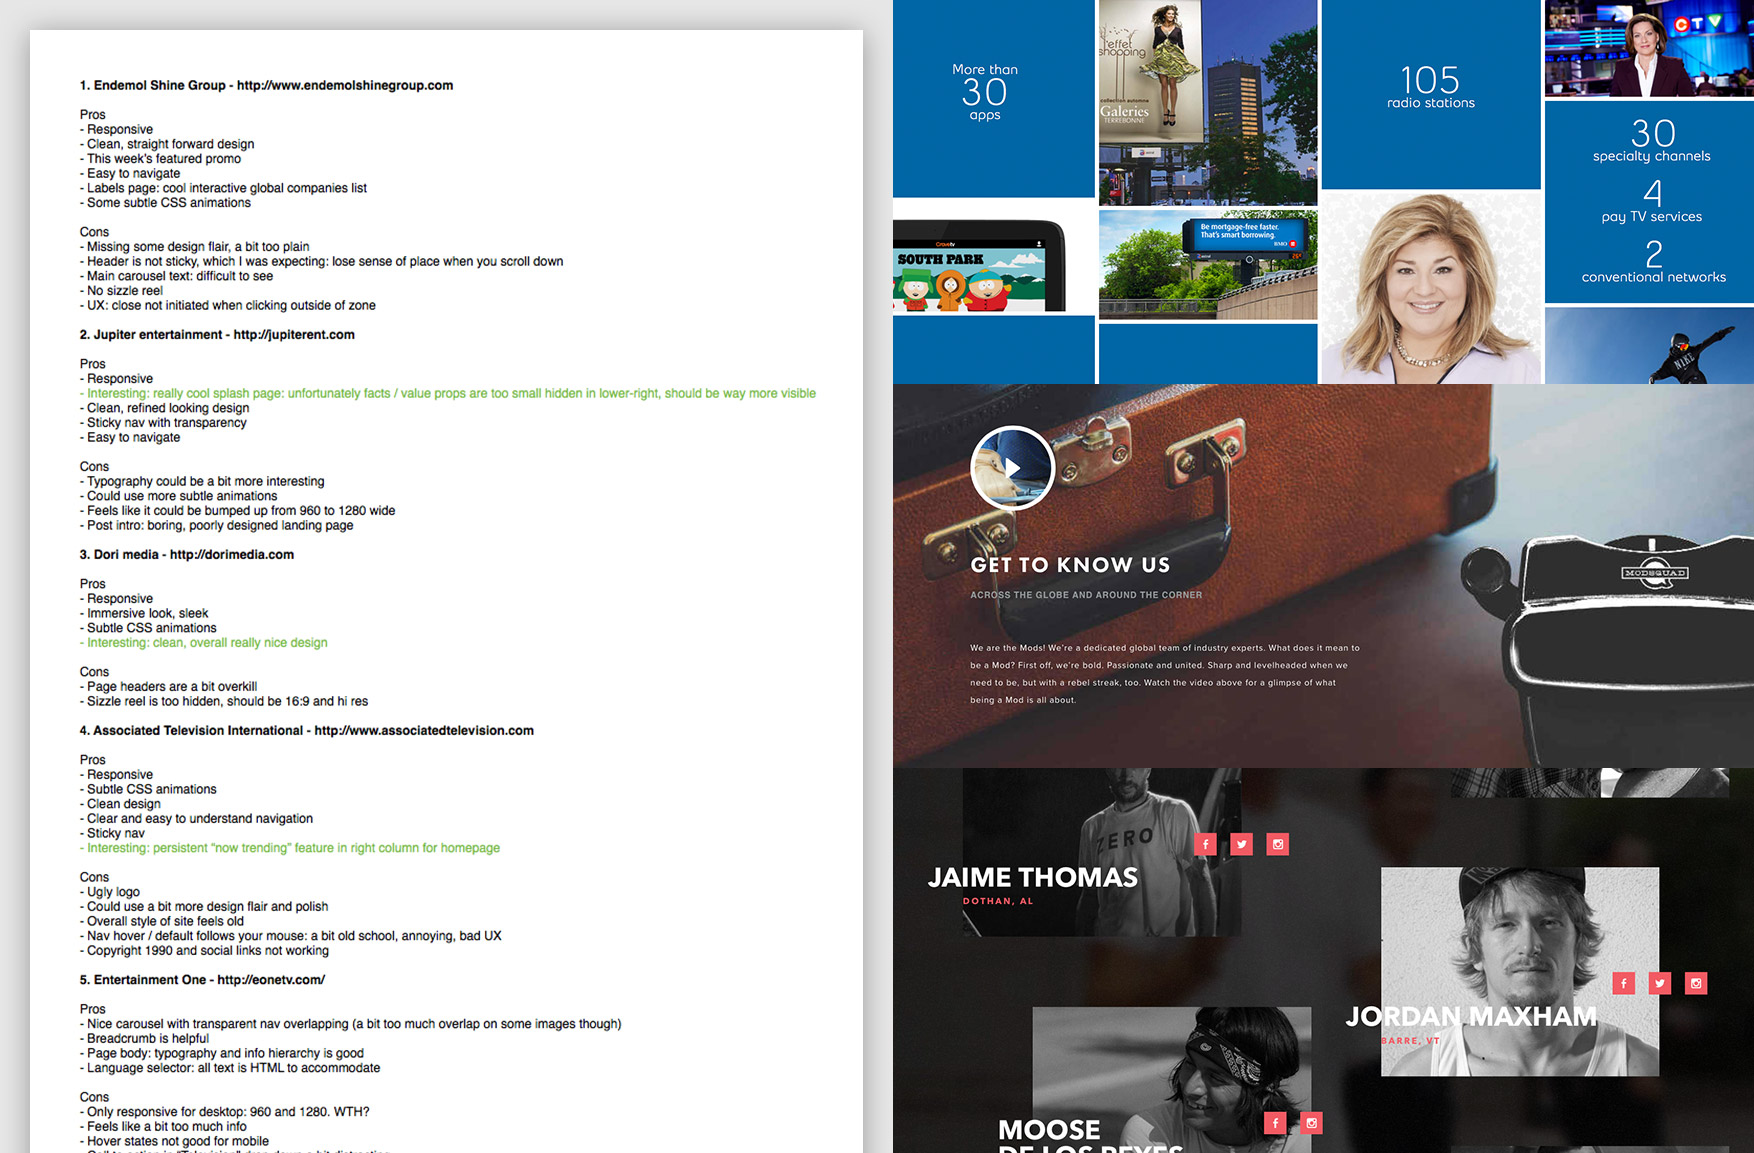Image resolution: width=1754 pixels, height=1153 pixels.
Task: Open Moose De Los Reyes' Facebook icon
Action: (1275, 1123)
